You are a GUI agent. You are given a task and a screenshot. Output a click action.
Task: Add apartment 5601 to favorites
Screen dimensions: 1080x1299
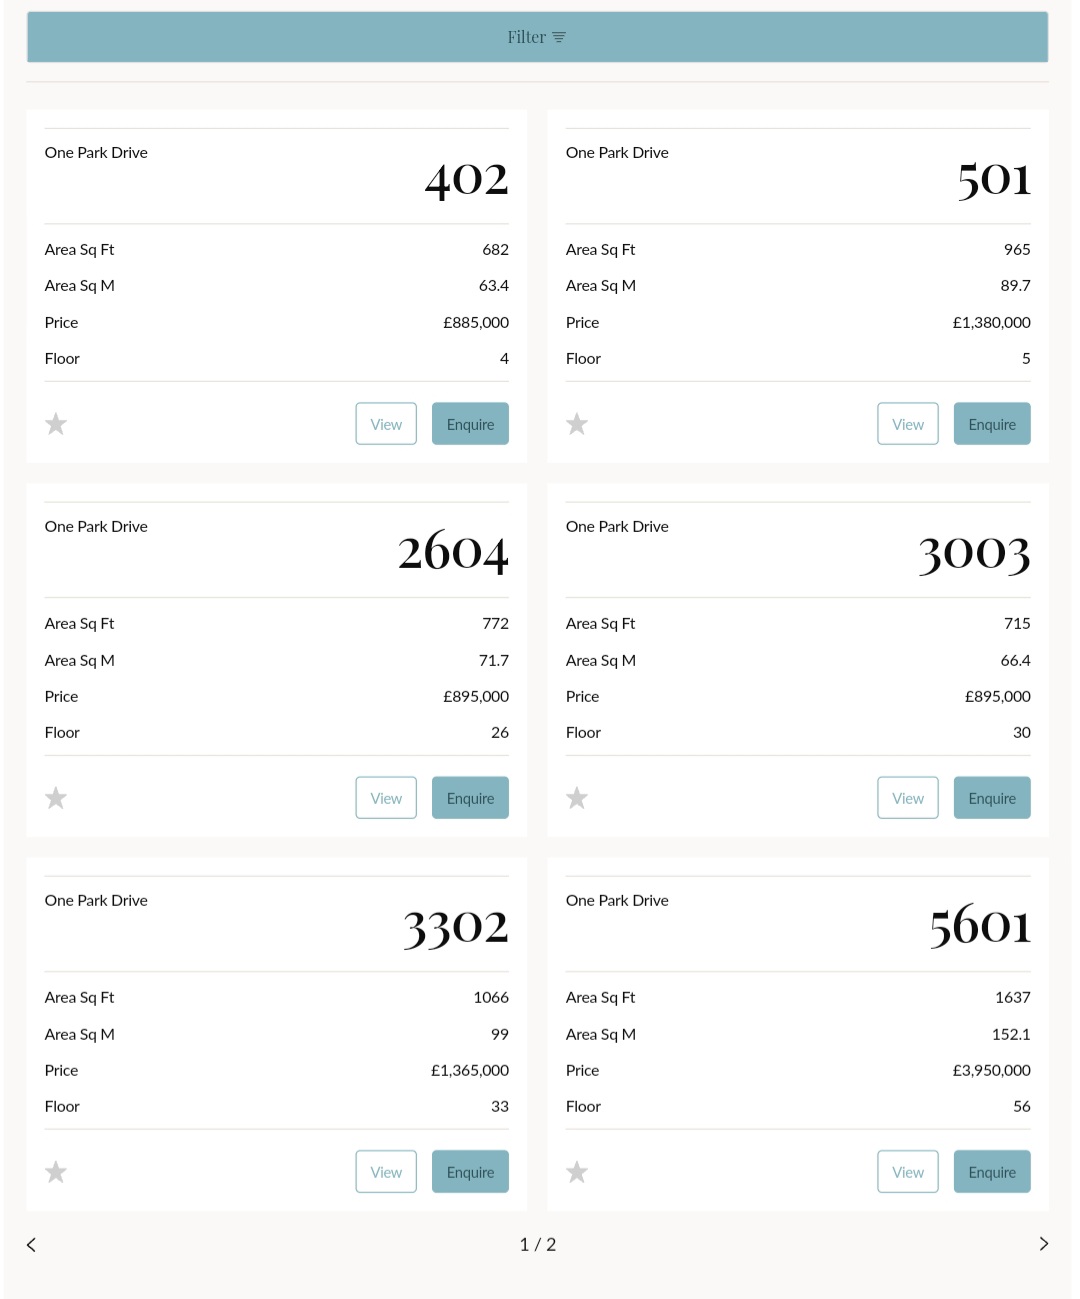577,1172
